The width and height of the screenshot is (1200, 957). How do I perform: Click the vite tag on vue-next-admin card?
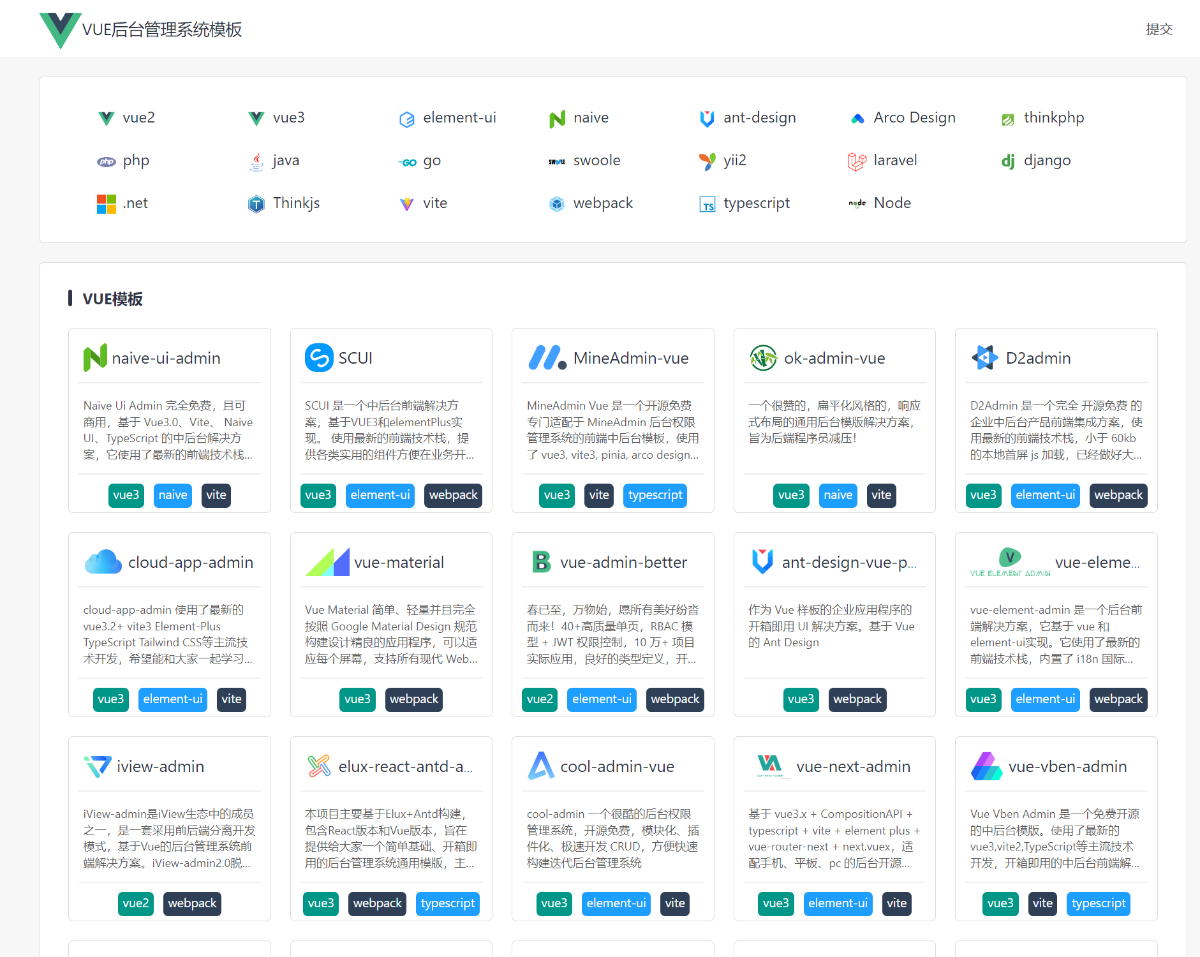pos(897,903)
